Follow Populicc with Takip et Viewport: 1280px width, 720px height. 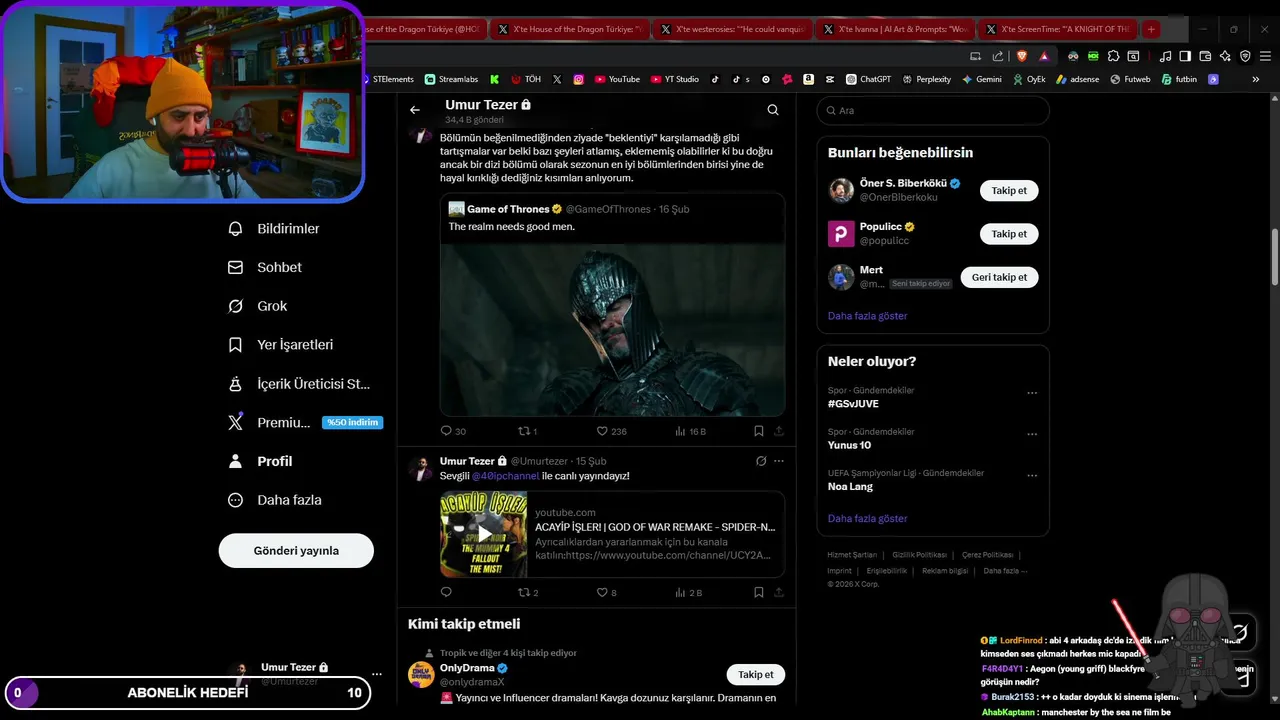click(x=1009, y=234)
